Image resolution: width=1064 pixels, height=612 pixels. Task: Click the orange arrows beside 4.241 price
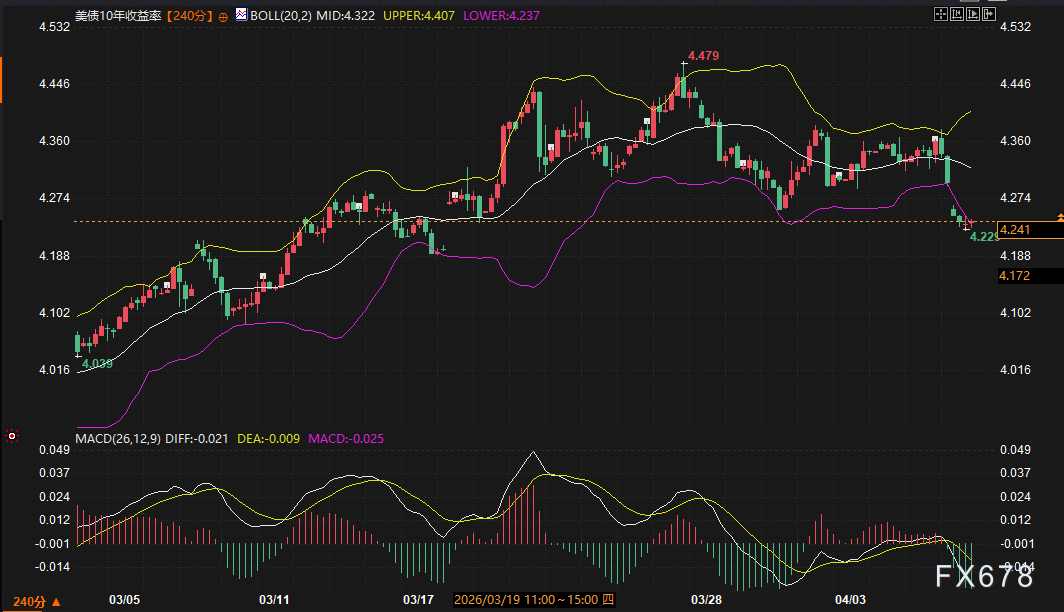[1059, 217]
